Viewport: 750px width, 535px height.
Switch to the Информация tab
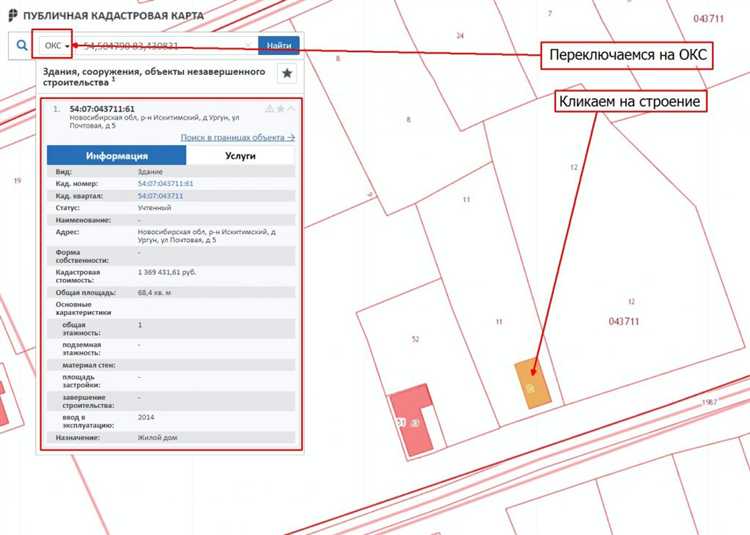click(x=116, y=156)
